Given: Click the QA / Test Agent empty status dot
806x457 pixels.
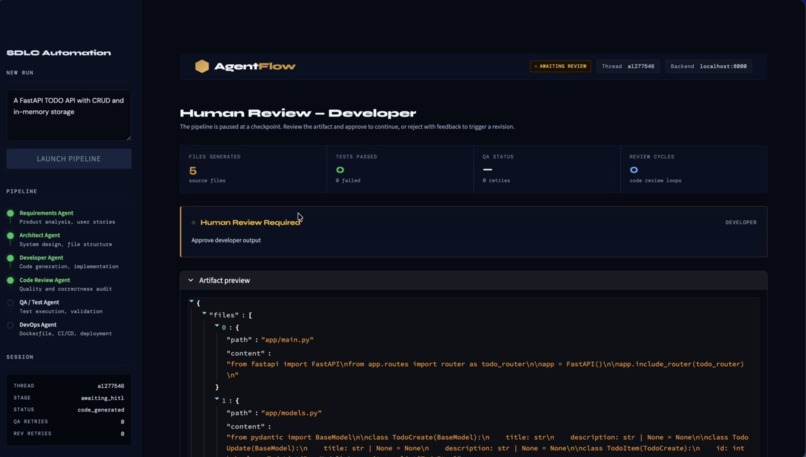Looking at the screenshot, I should (x=10, y=302).
